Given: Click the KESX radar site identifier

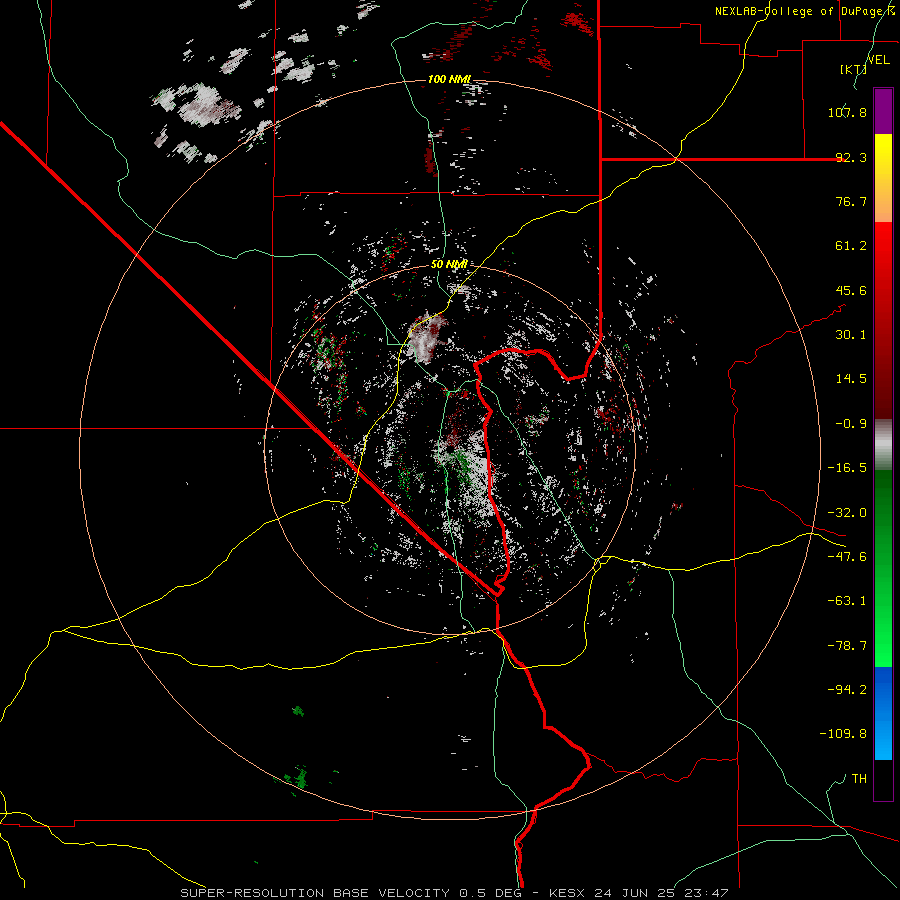Looking at the screenshot, I should point(569,893).
